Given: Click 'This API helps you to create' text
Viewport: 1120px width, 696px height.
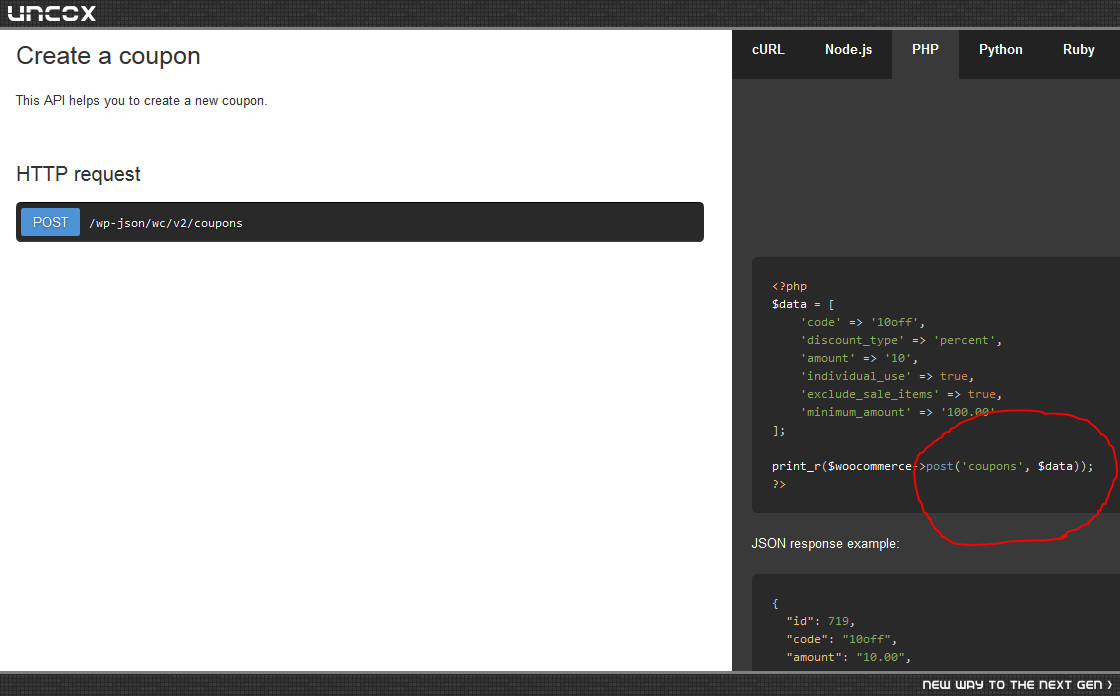Looking at the screenshot, I should pos(141,101).
